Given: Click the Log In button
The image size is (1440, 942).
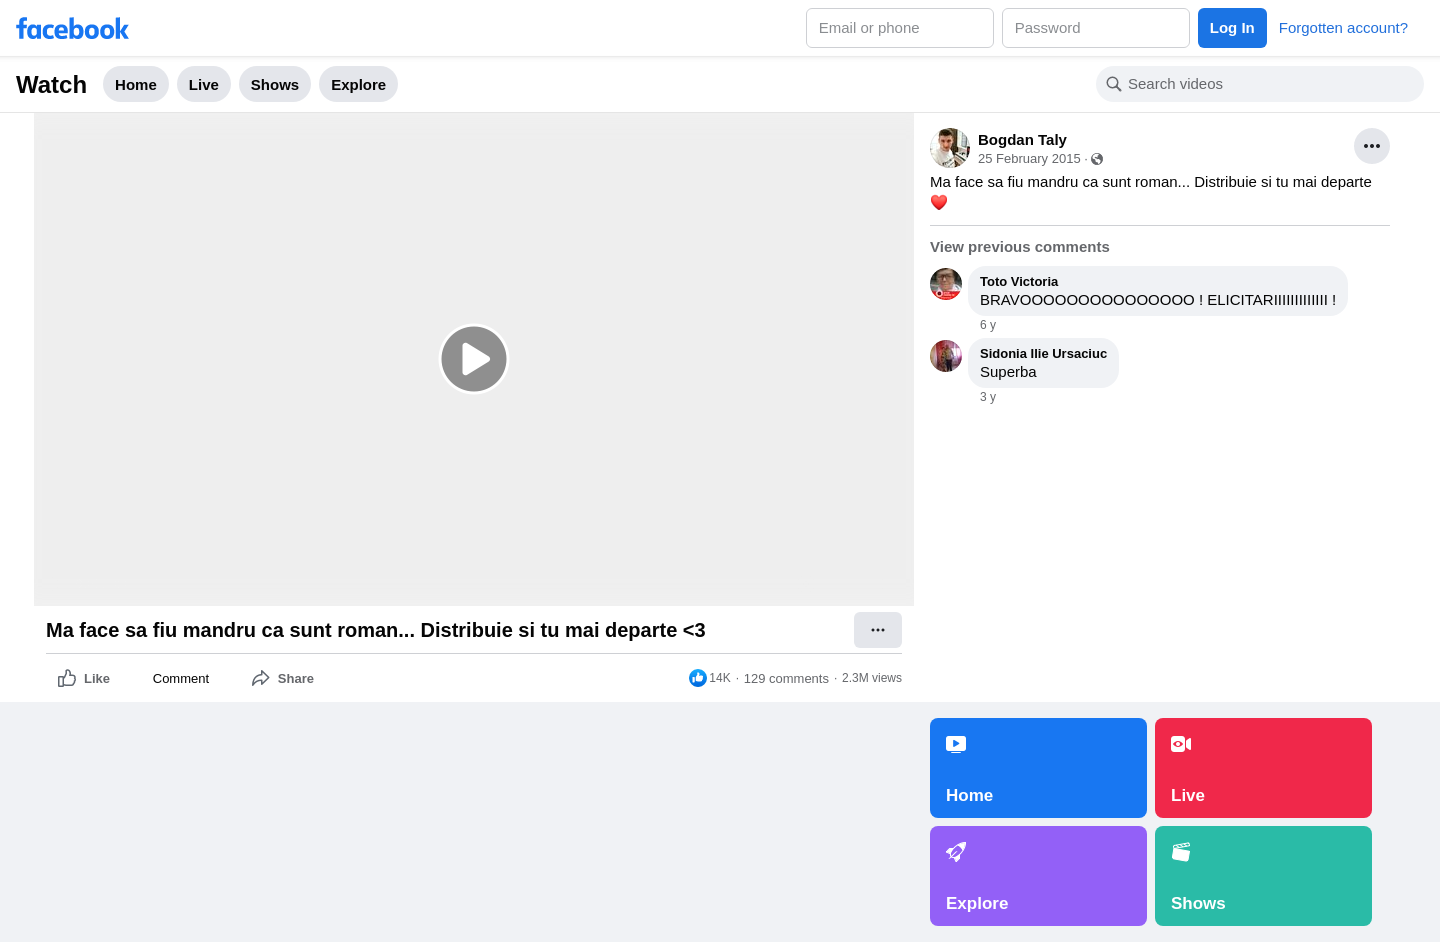Looking at the screenshot, I should click(1232, 28).
